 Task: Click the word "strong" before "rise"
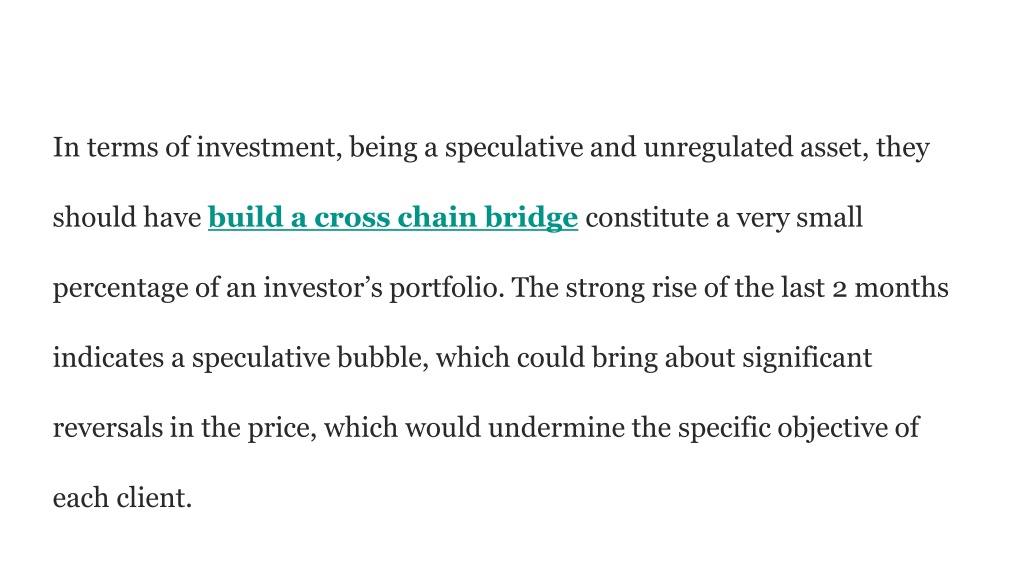point(605,289)
